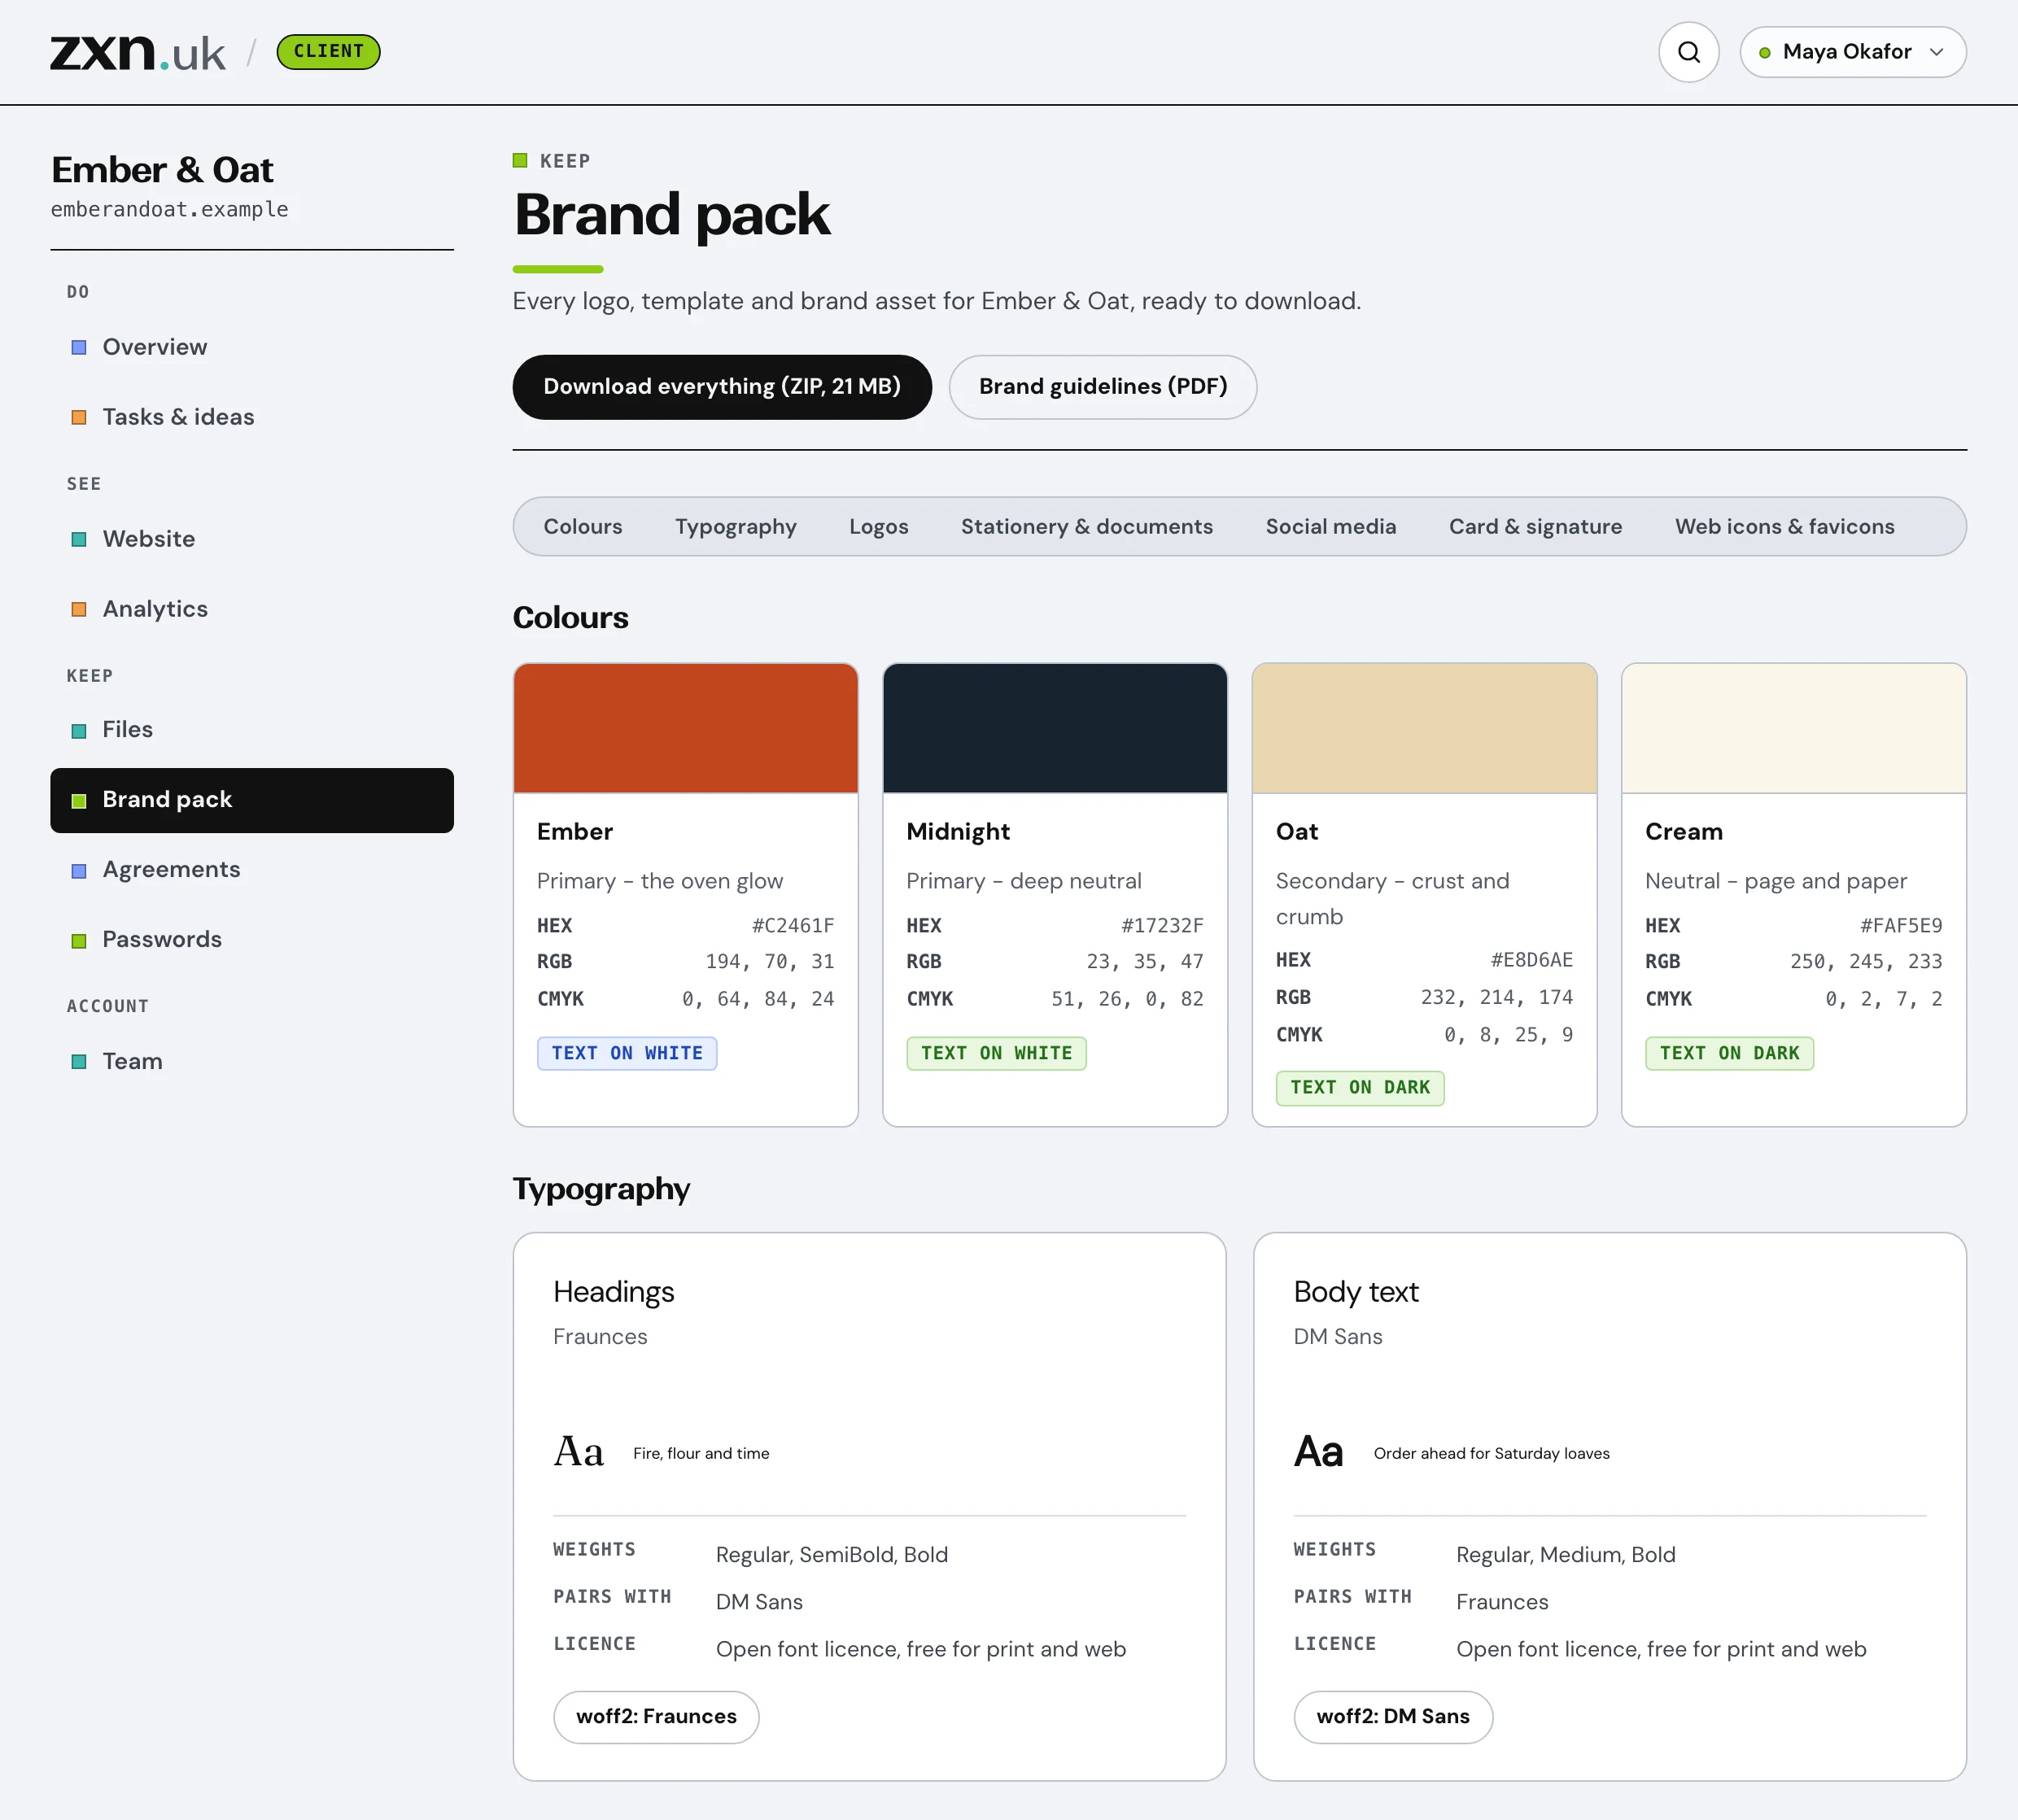Open Tasks & ideas in sidebar
Image resolution: width=2018 pixels, height=1820 pixels.
click(x=252, y=417)
